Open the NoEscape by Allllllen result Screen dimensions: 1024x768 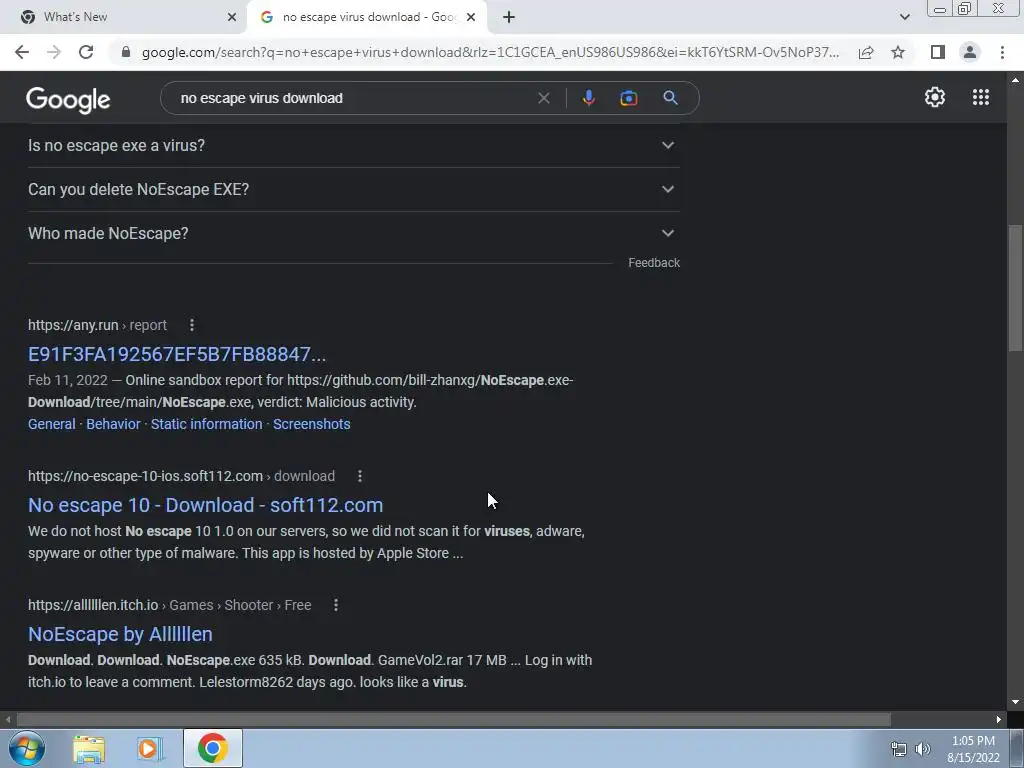120,634
